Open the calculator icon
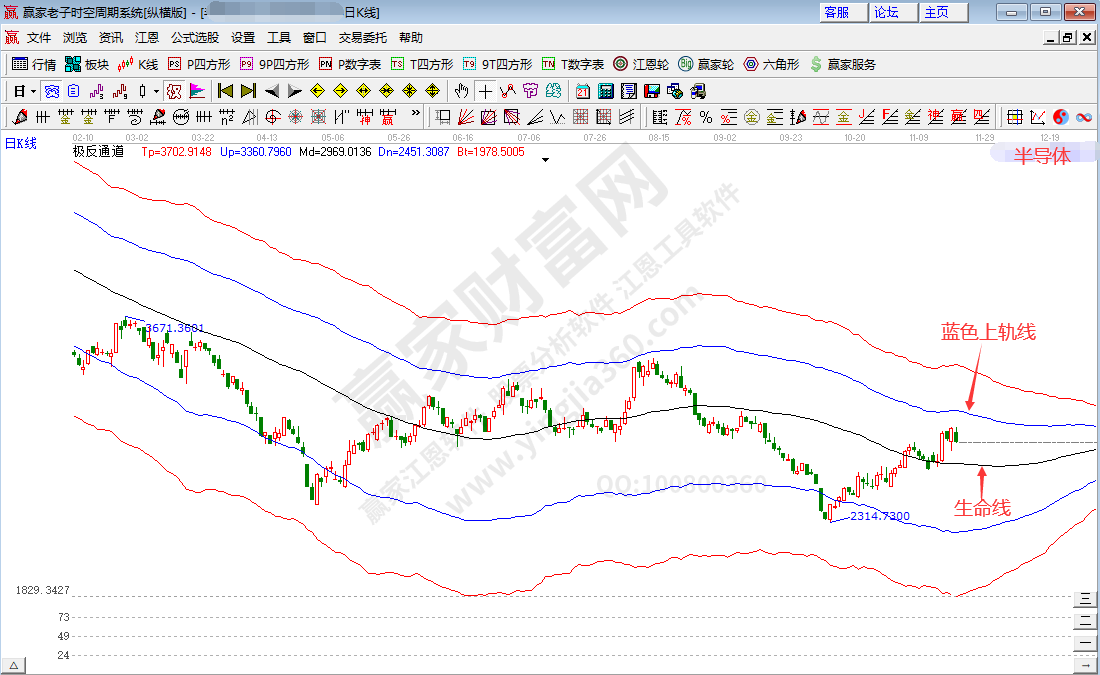The width and height of the screenshot is (1100, 675). point(605,91)
